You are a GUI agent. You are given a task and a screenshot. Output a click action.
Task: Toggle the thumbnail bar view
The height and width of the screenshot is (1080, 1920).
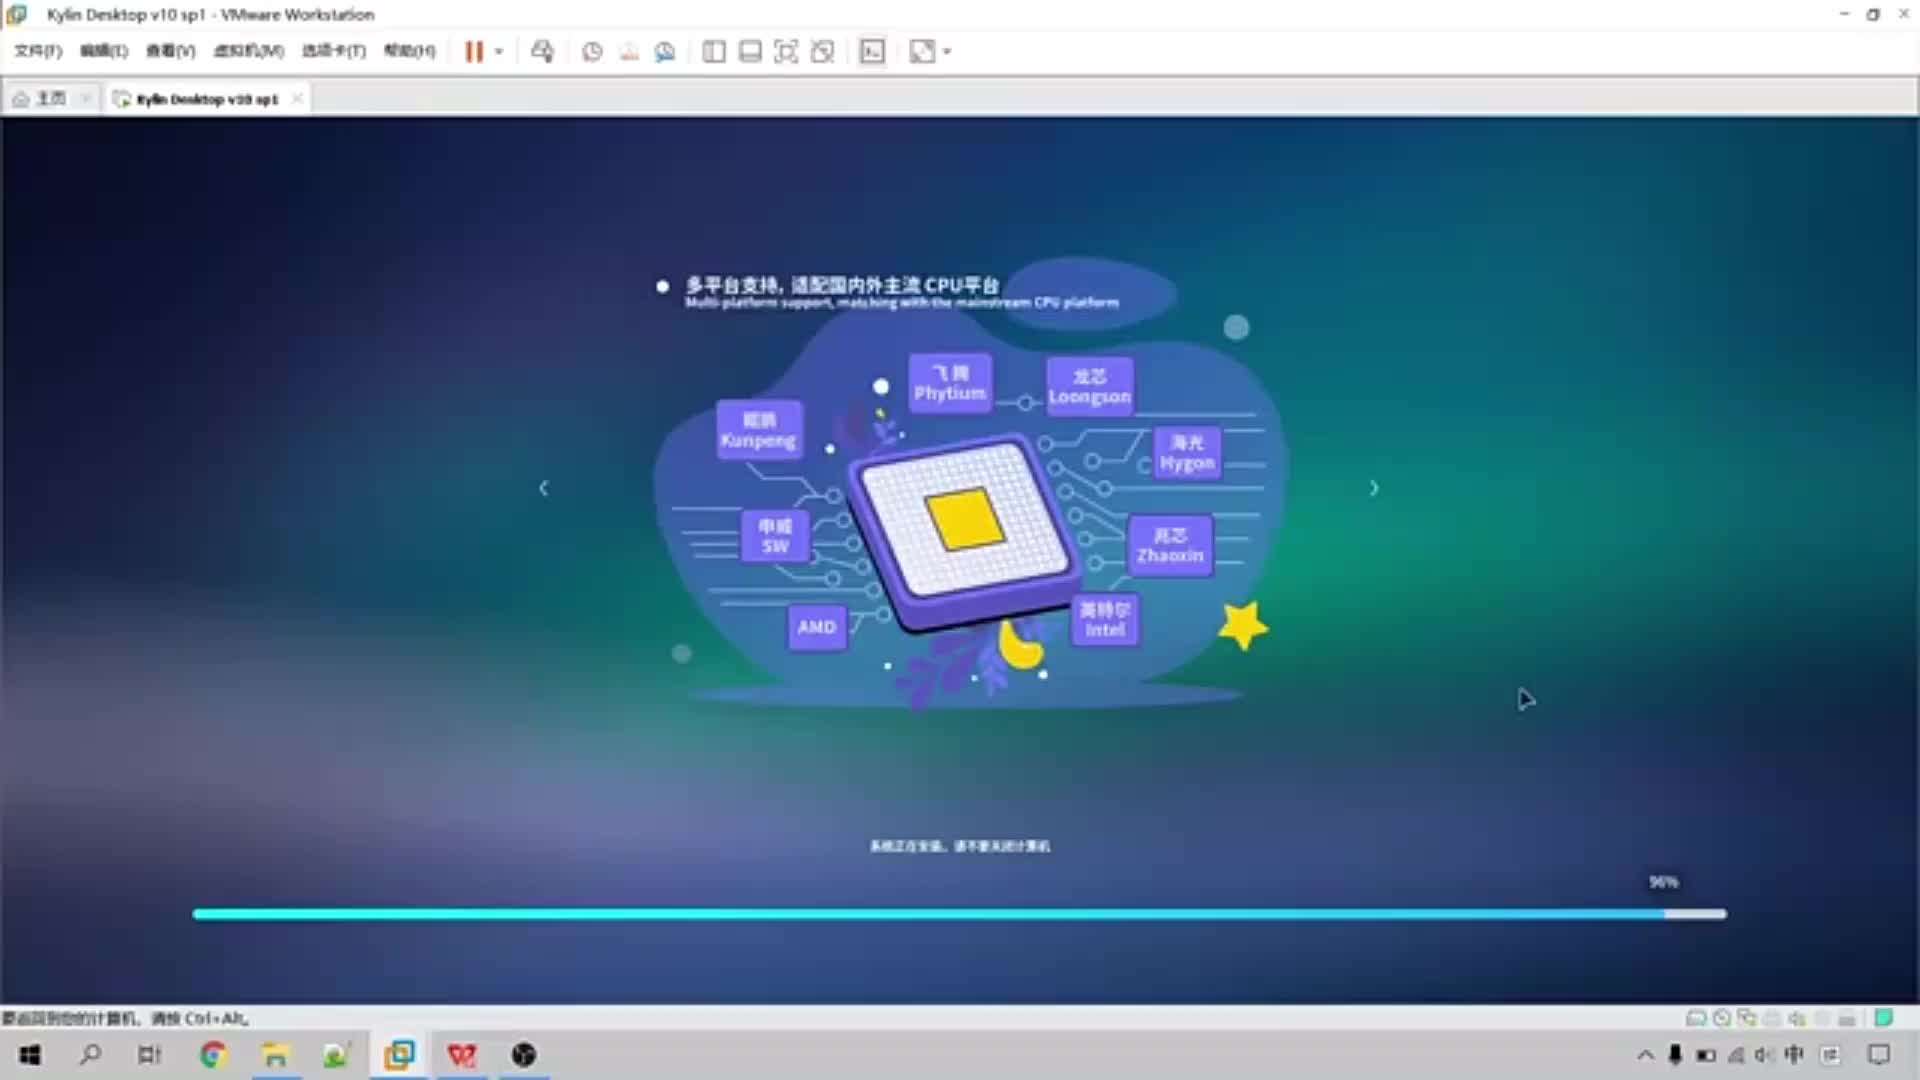click(x=750, y=51)
